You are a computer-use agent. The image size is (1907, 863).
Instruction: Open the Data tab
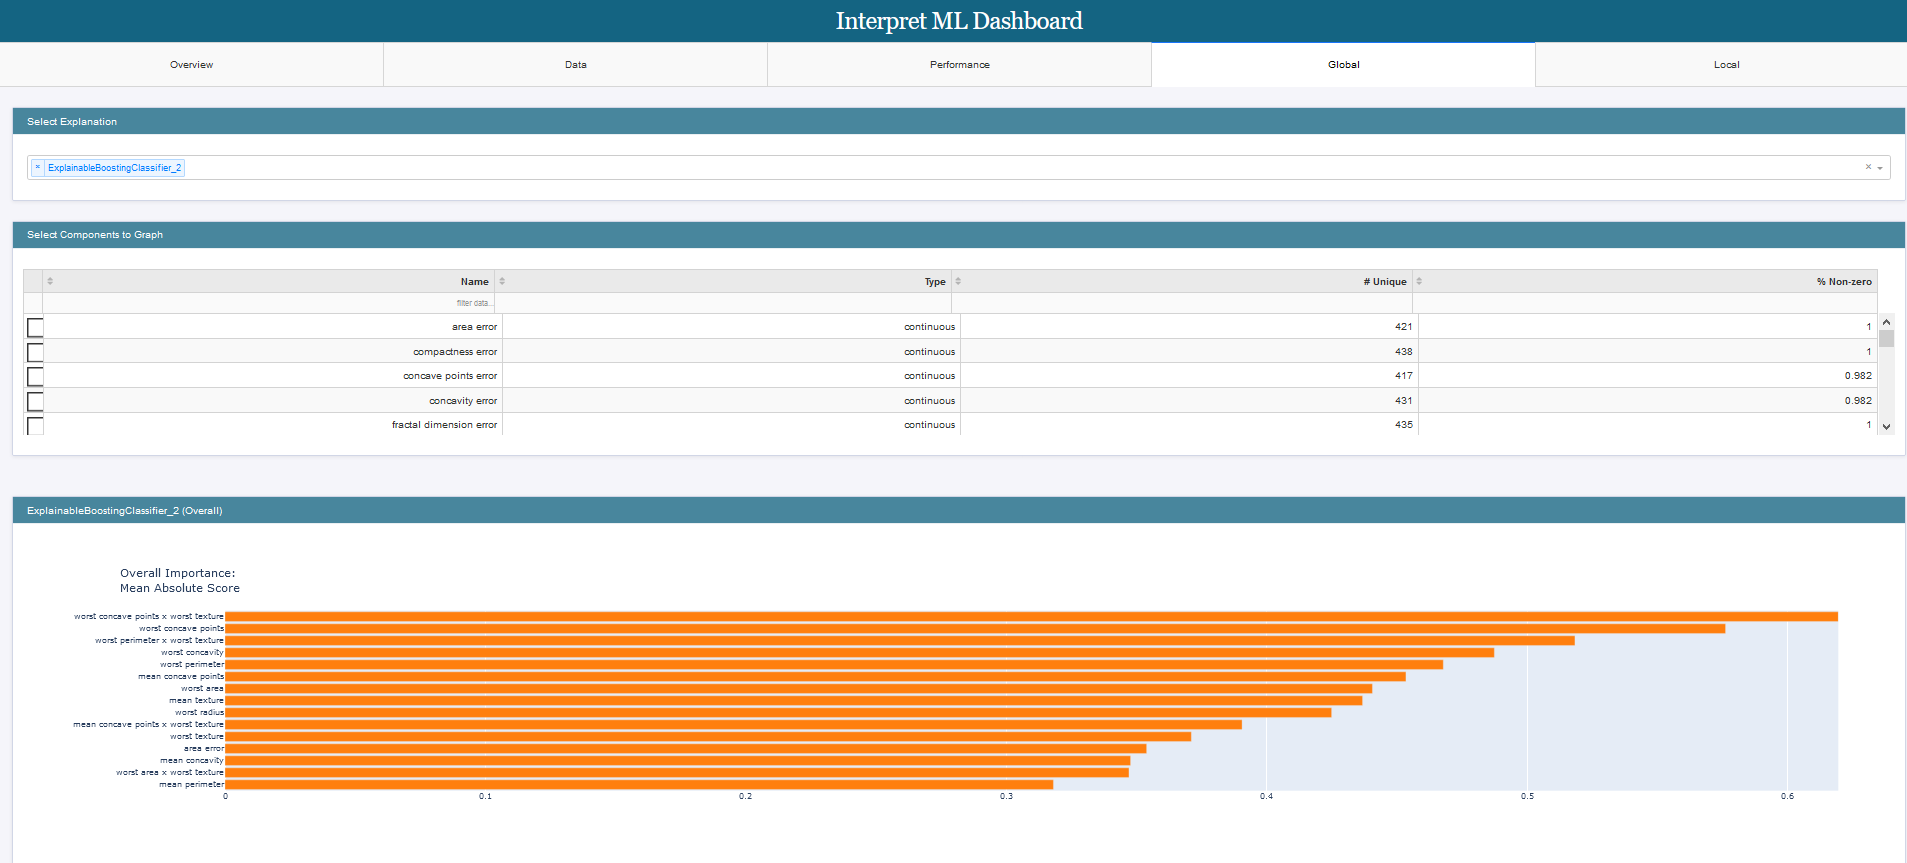tap(575, 65)
